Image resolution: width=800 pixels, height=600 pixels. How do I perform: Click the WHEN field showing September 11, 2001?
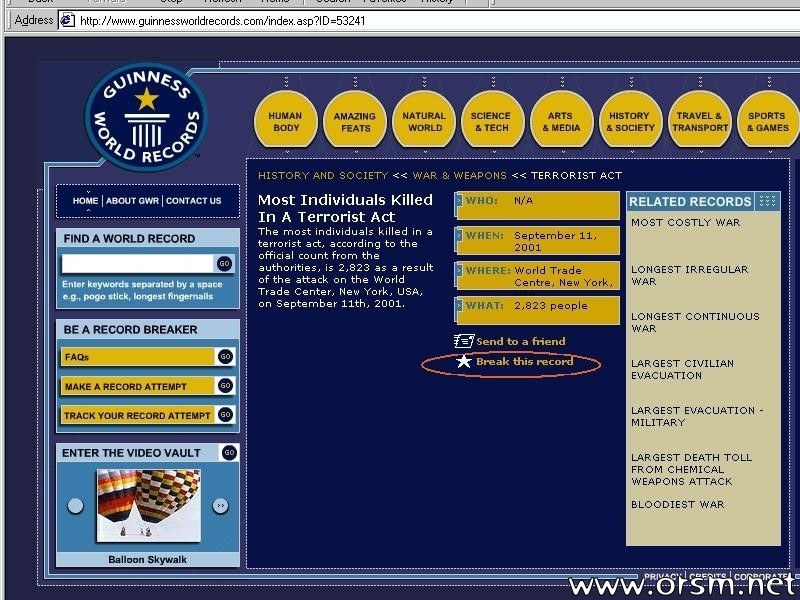(538, 240)
